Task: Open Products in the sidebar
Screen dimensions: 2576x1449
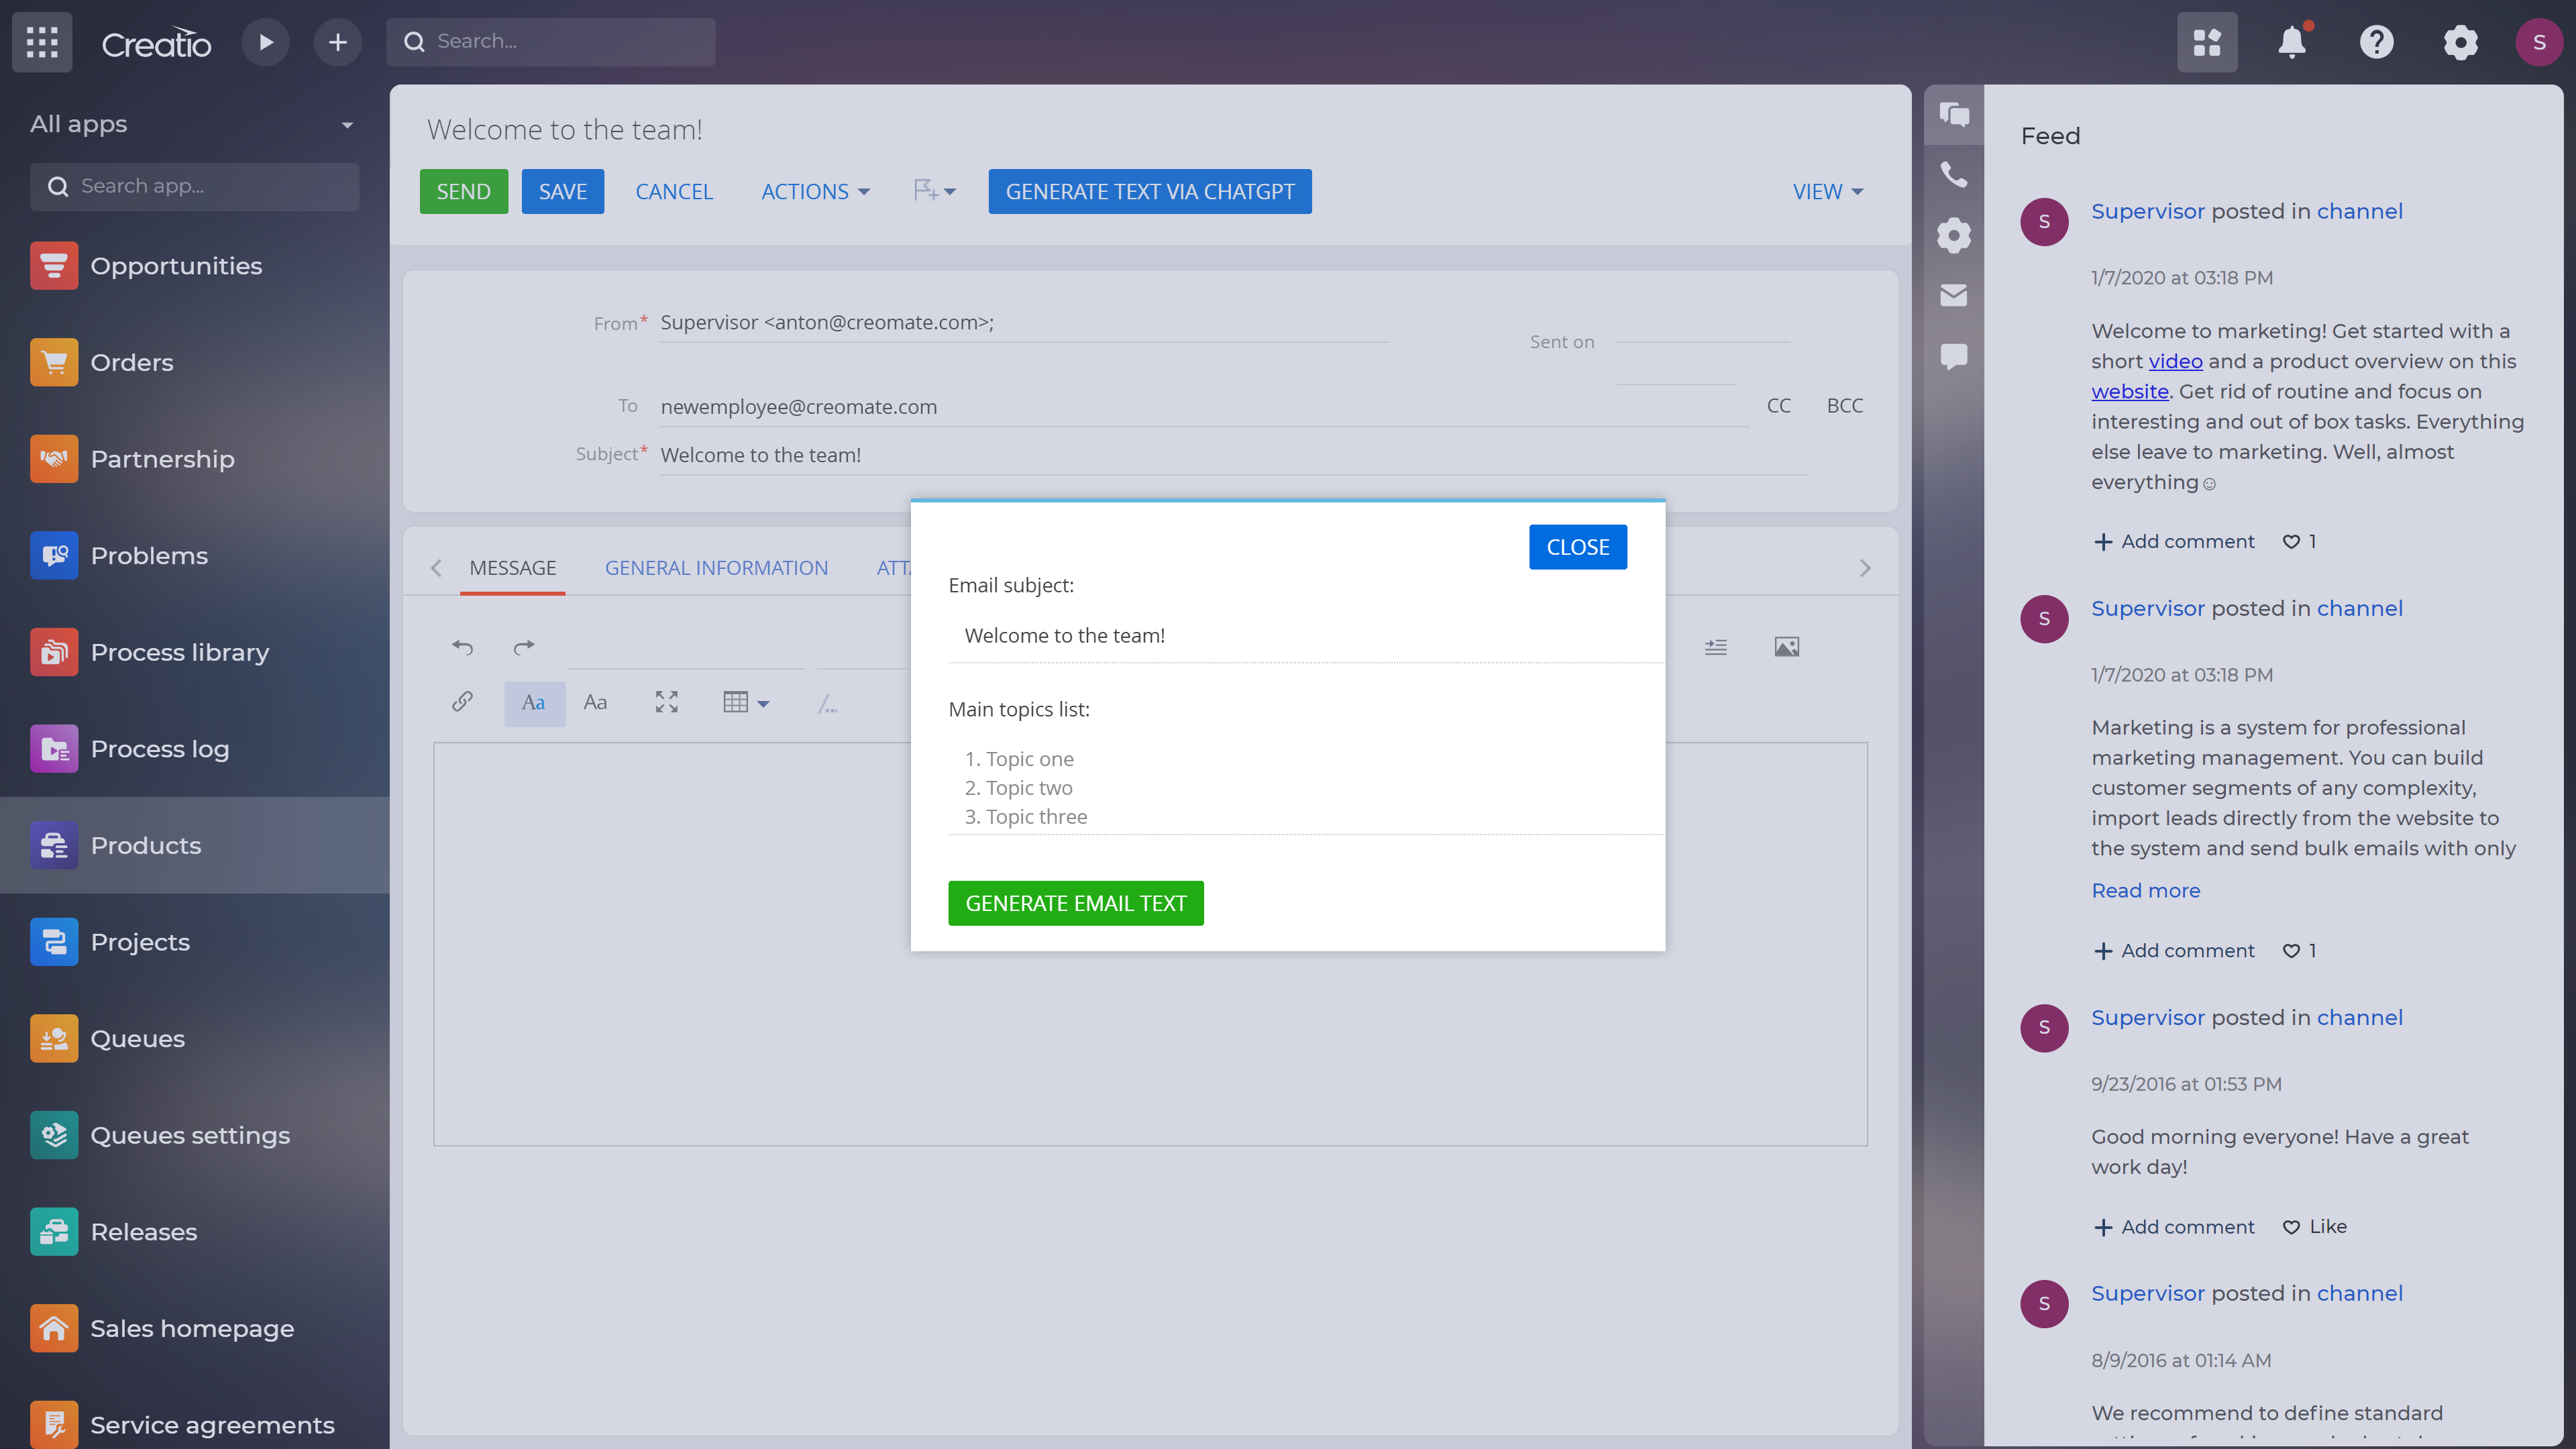Action: [x=195, y=845]
